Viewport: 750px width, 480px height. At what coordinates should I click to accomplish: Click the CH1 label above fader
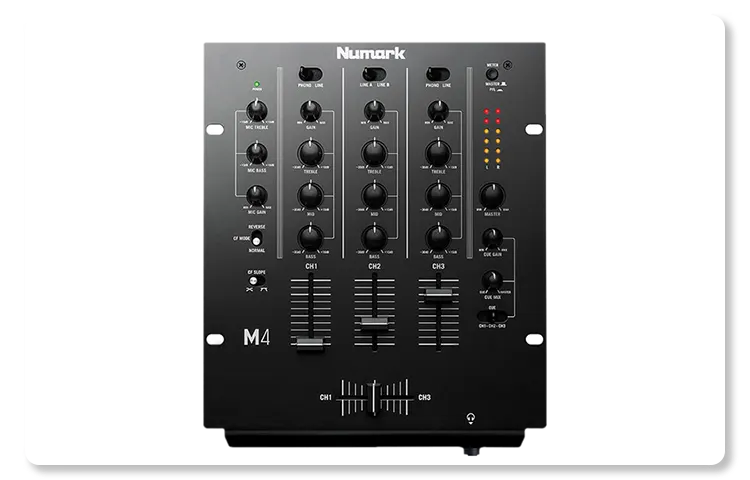311,266
